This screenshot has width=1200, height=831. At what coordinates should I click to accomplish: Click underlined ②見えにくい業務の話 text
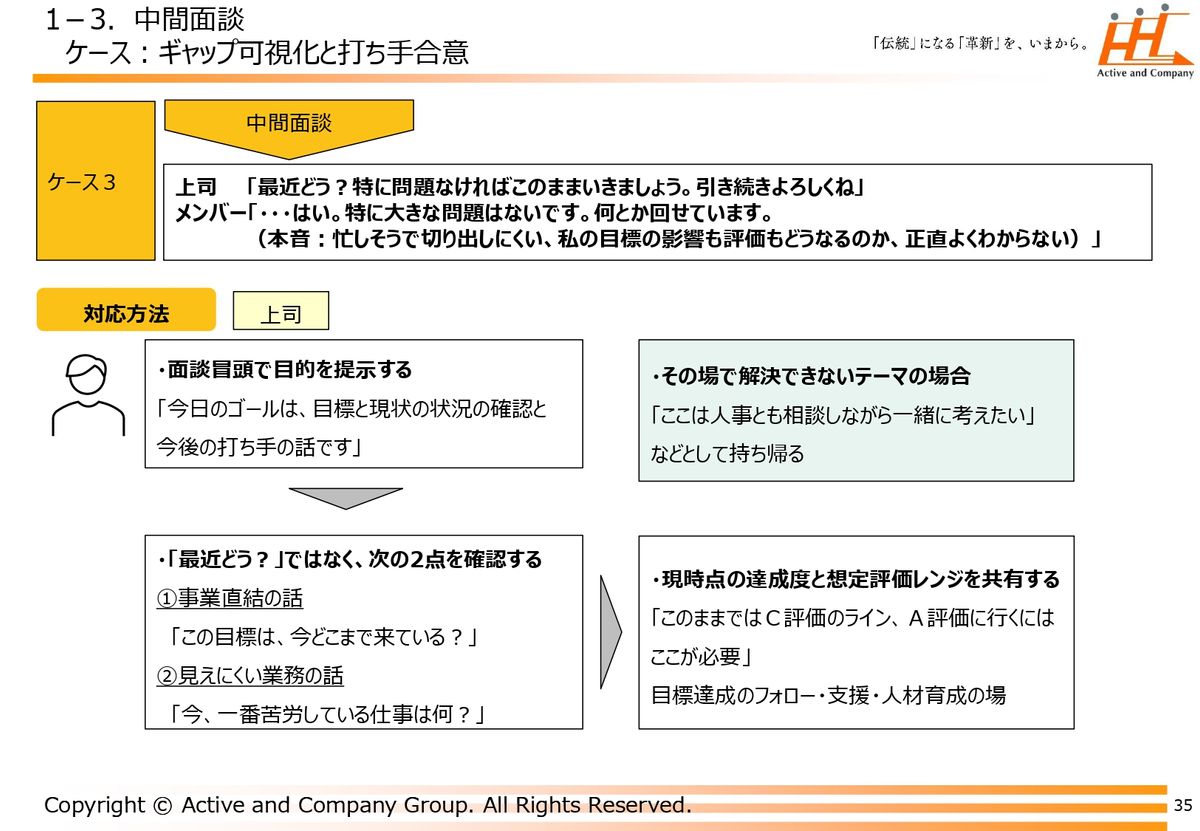pos(250,676)
